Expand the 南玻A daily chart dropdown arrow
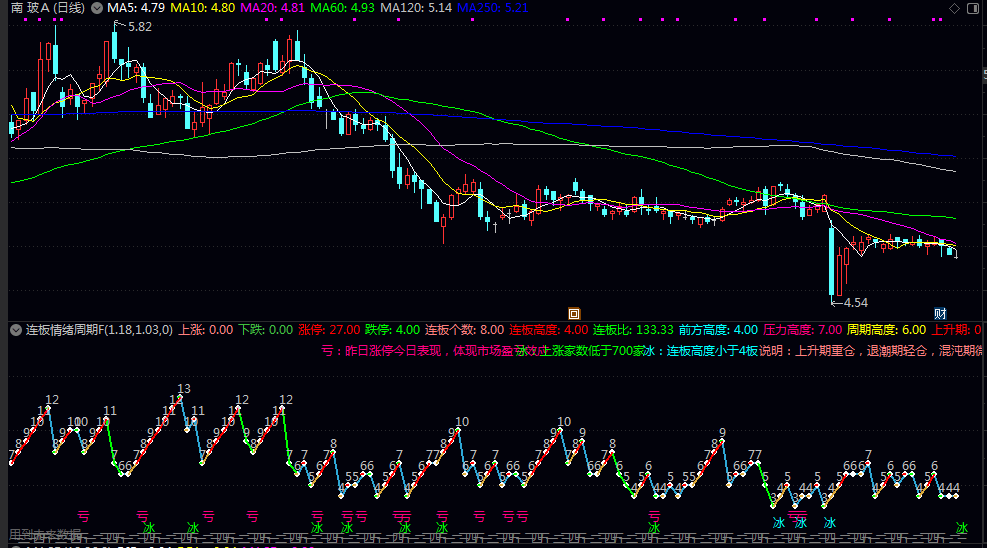Viewport: 987px width, 548px height. pyautogui.click(x=95, y=8)
